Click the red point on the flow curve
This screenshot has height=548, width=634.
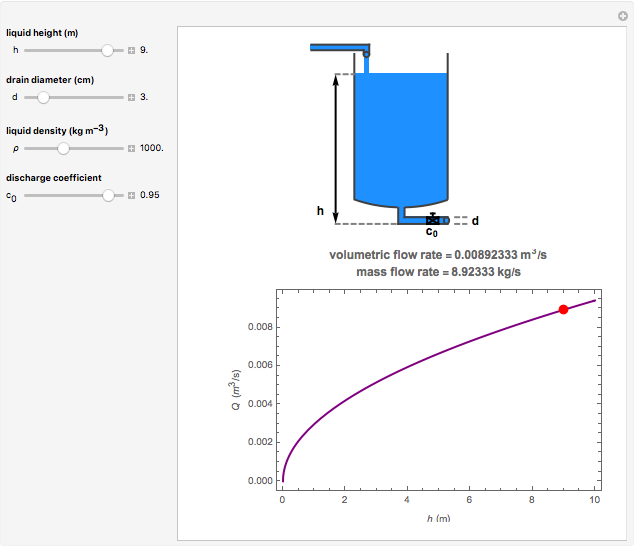pyautogui.click(x=564, y=310)
